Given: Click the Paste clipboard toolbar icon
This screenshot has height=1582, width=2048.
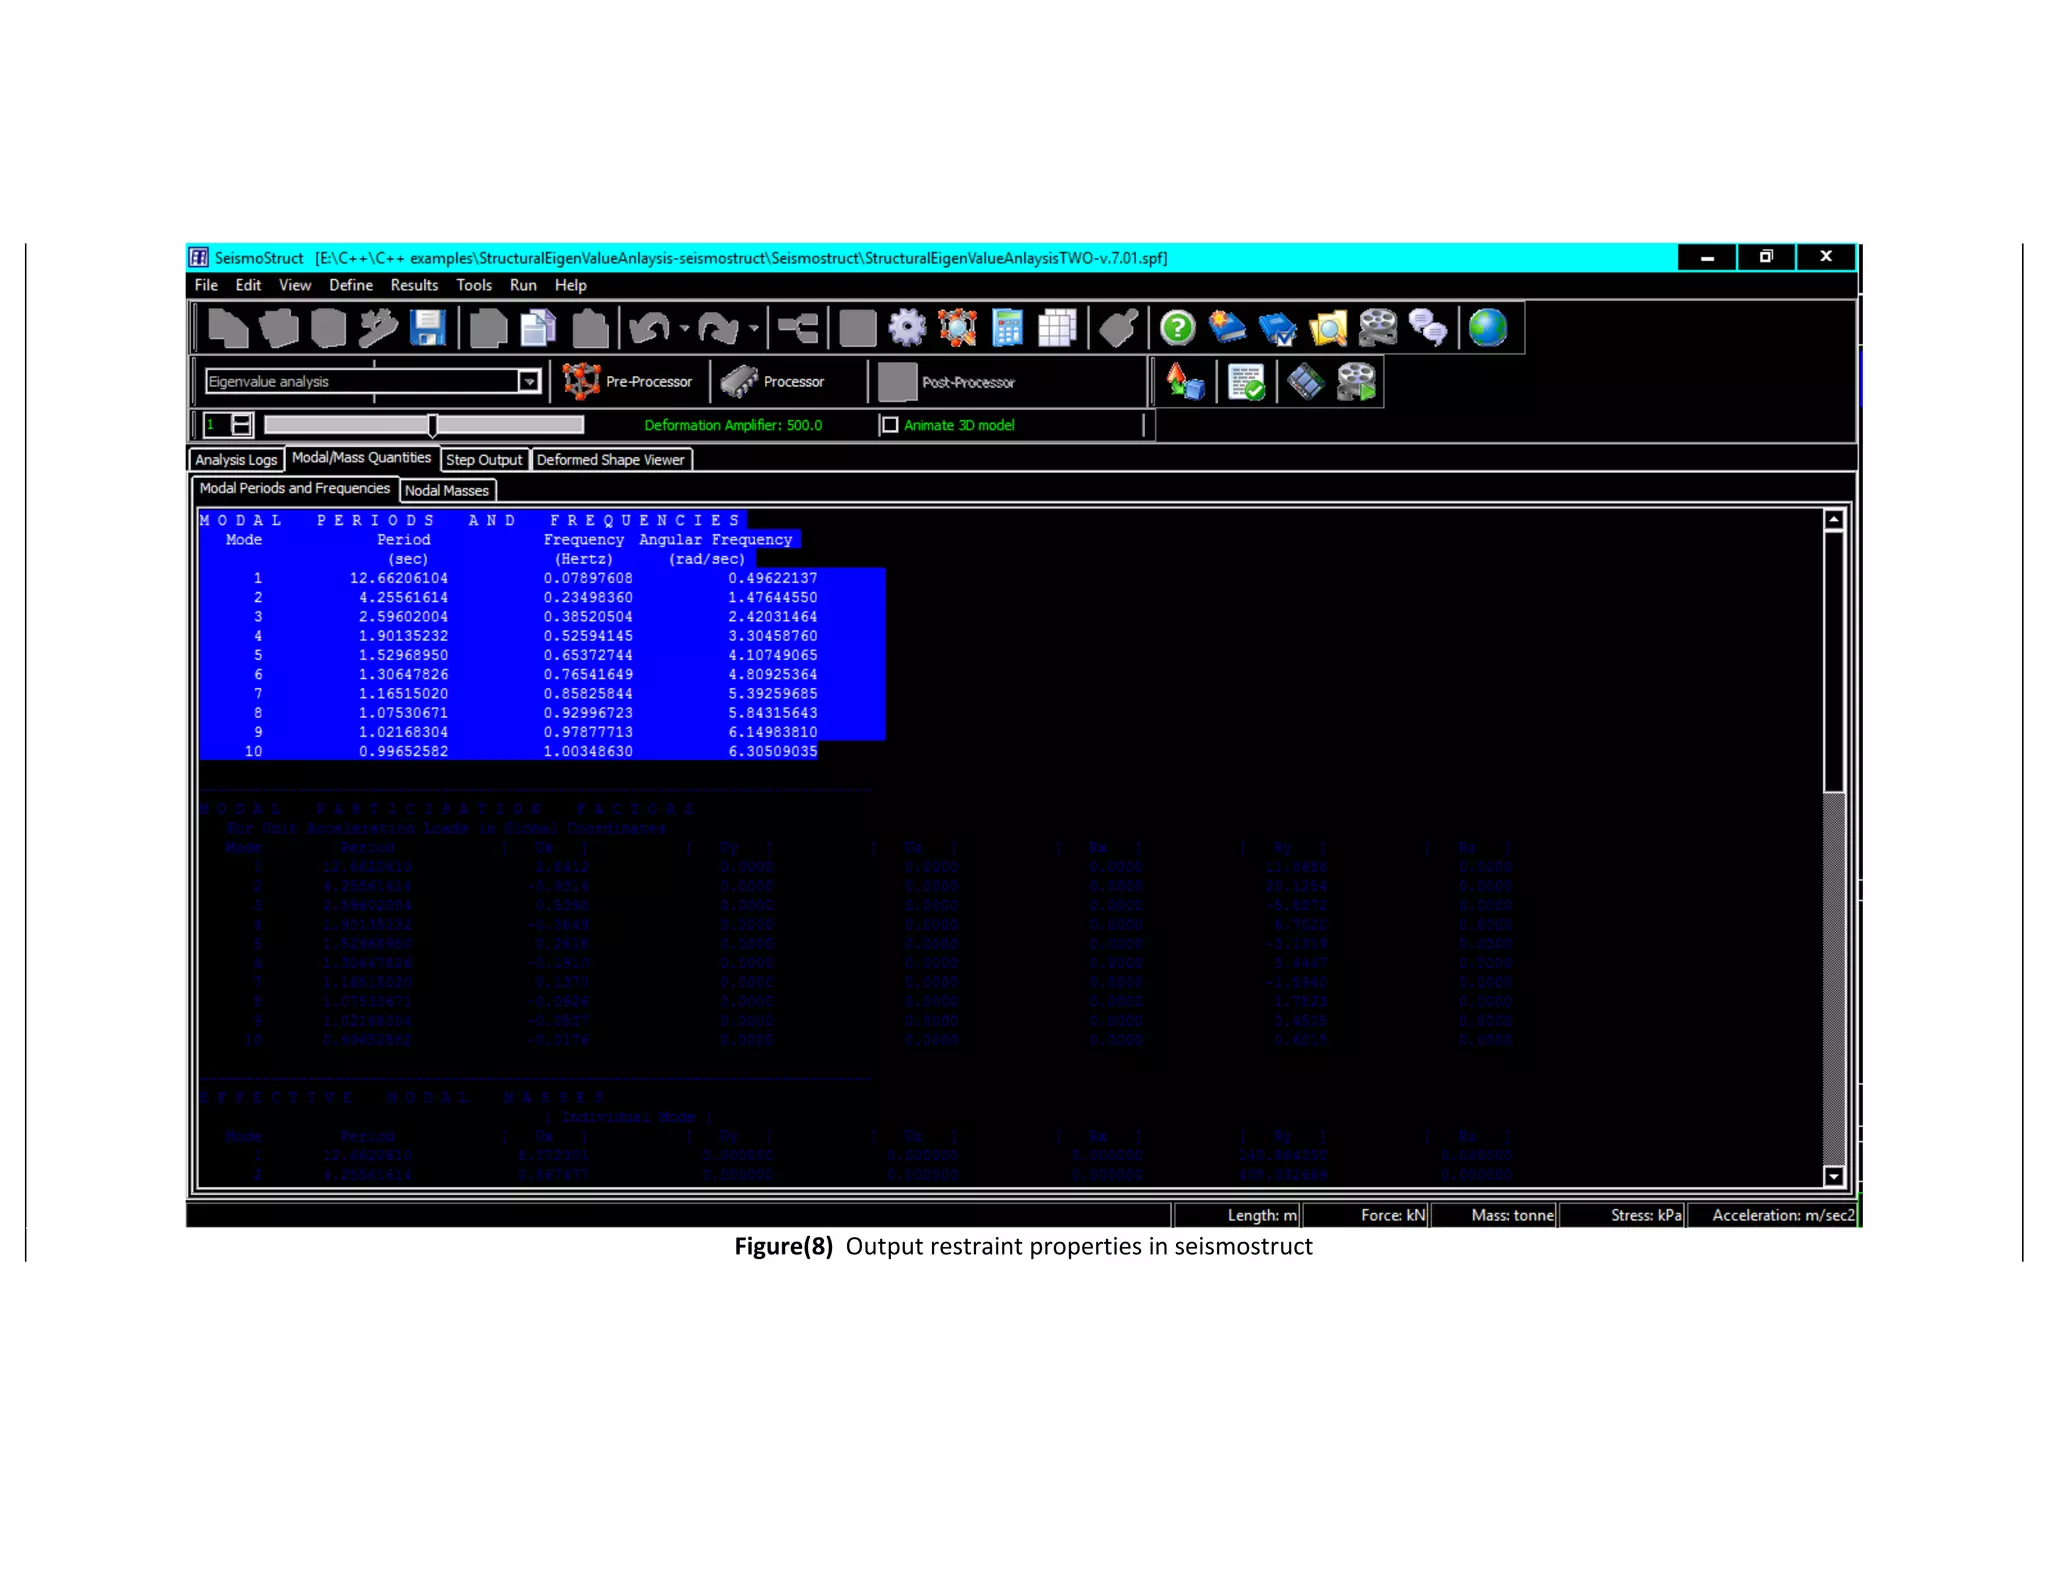Looking at the screenshot, I should point(590,327).
